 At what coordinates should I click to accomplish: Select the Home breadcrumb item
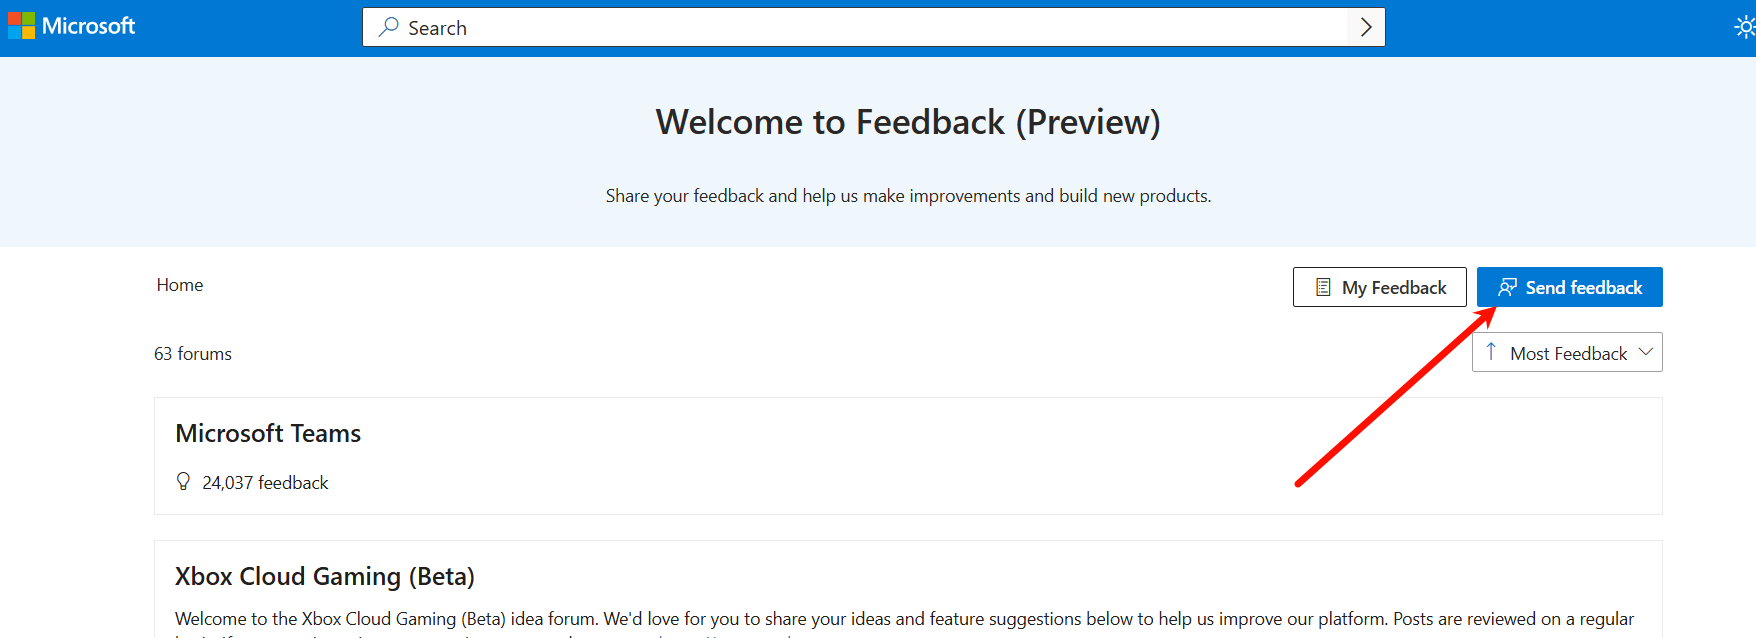point(179,284)
